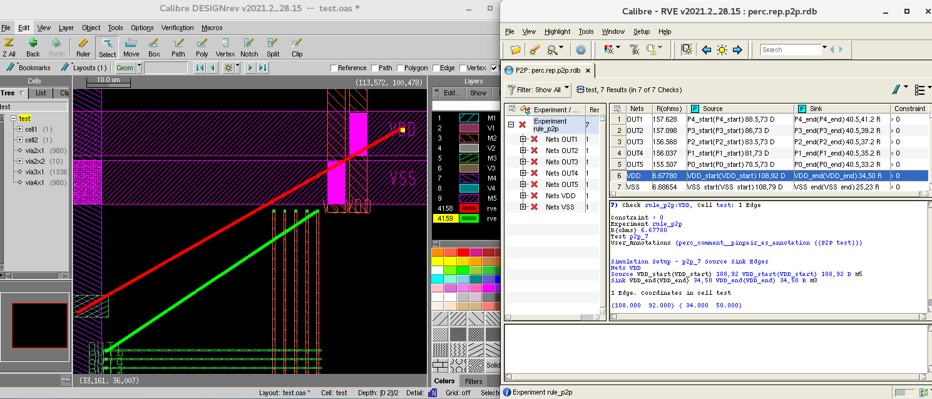The height and width of the screenshot is (399, 932).
Task: Activate the Notch tool
Action: 249,47
